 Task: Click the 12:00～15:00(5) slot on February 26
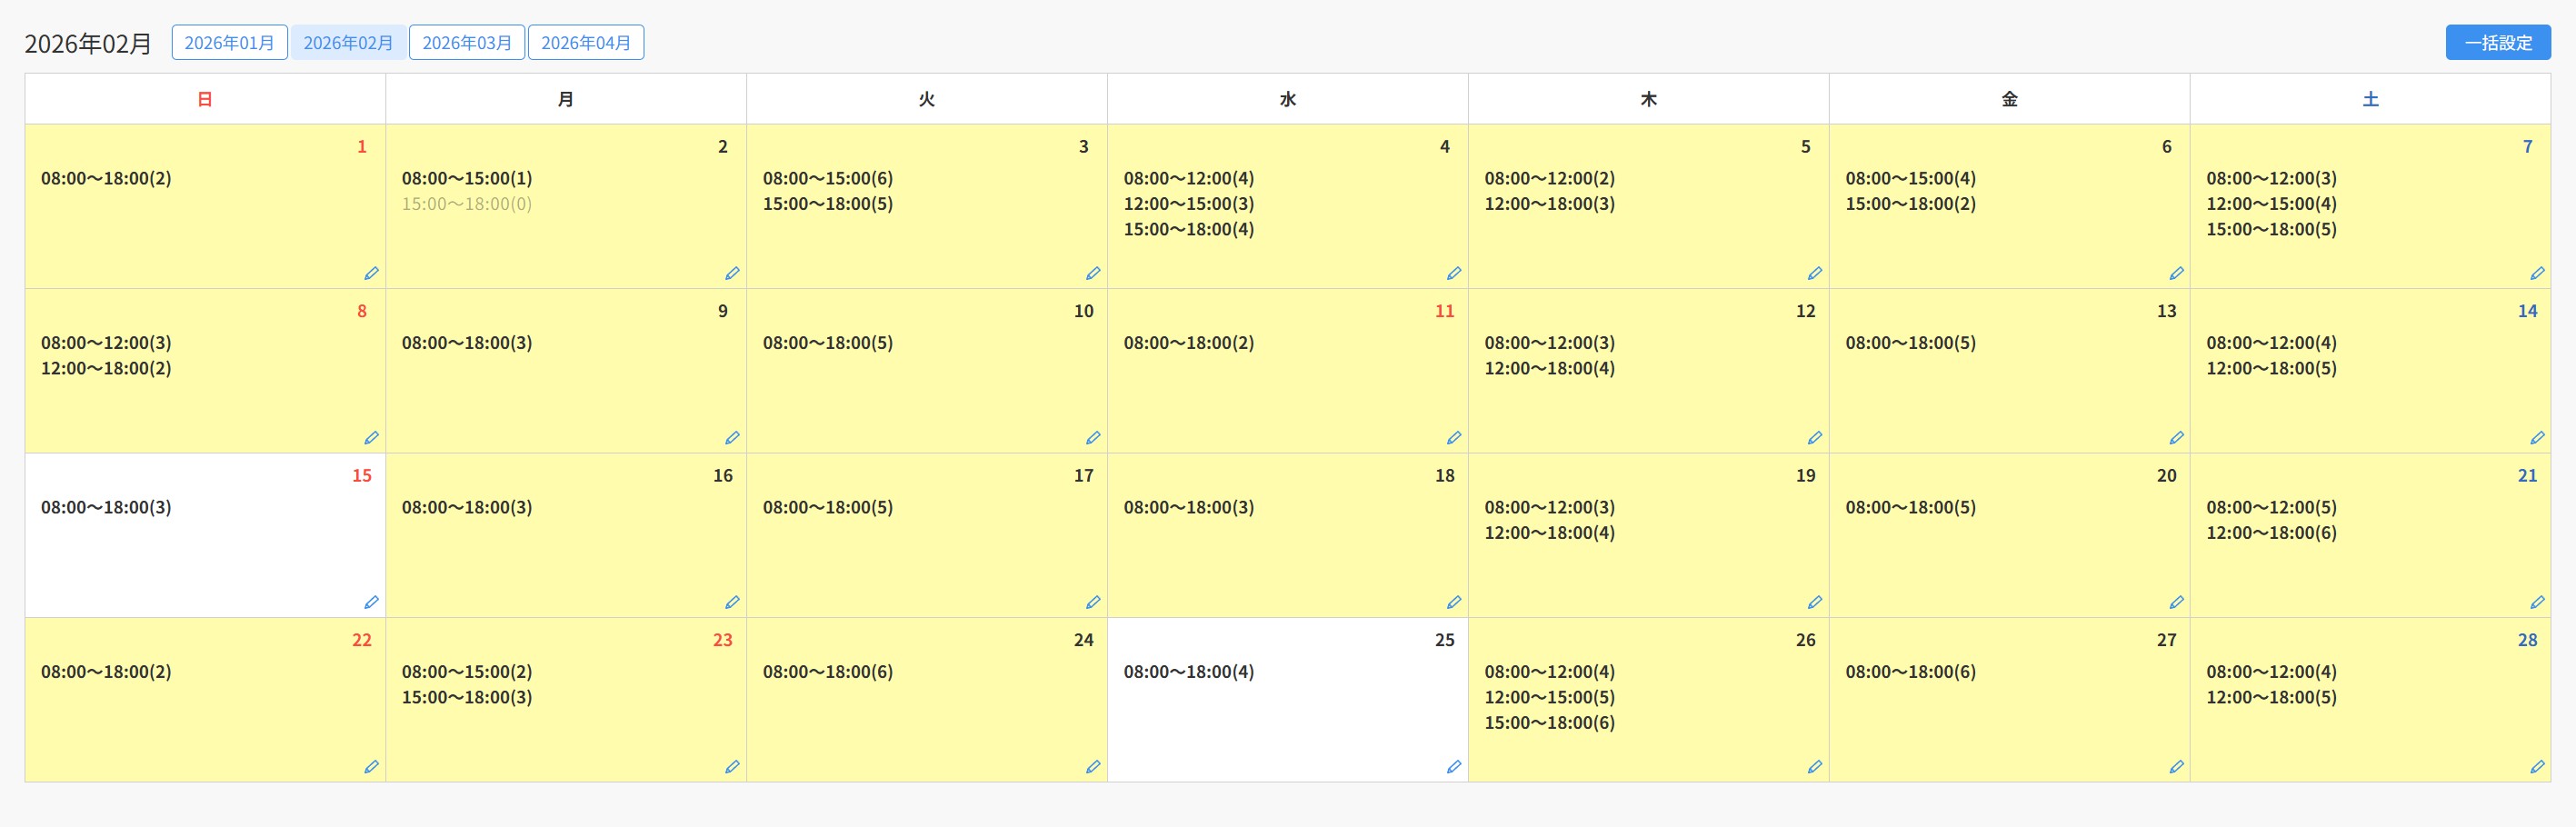point(1549,697)
